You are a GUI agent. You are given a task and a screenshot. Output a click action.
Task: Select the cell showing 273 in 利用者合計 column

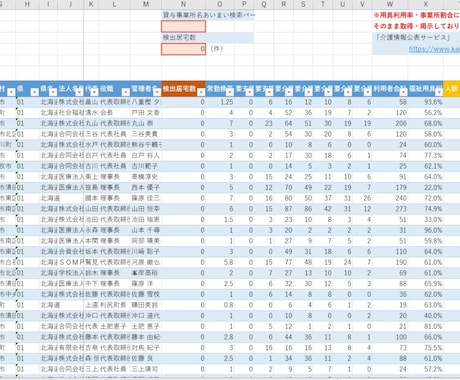click(390, 209)
